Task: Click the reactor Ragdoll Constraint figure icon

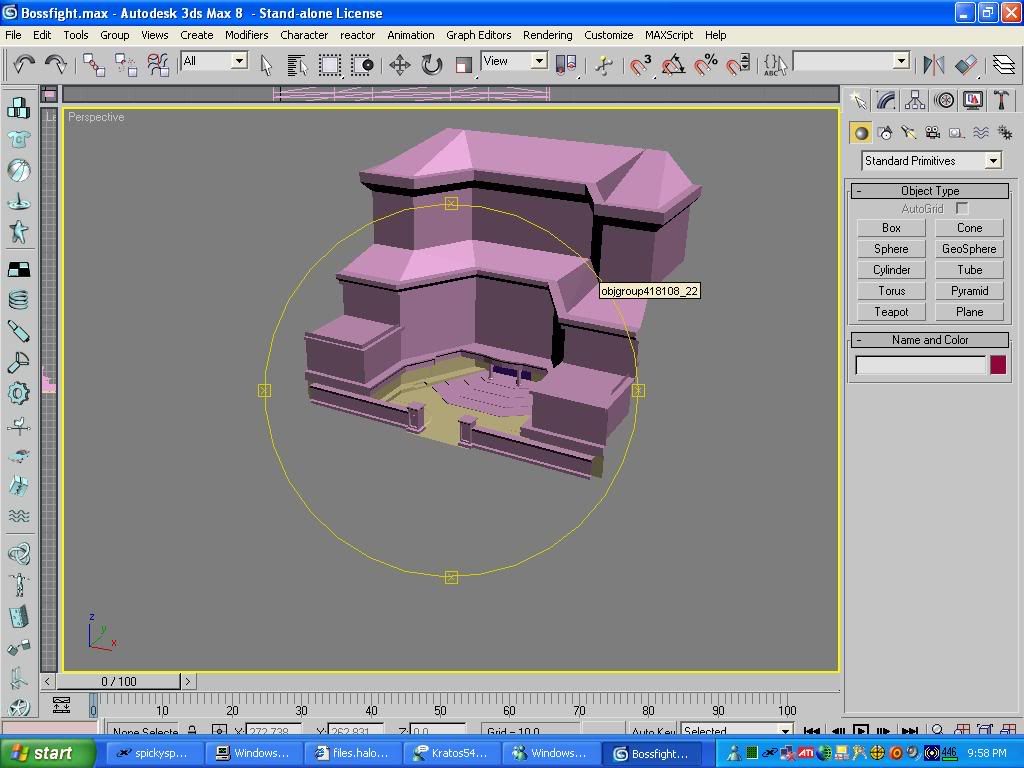Action: click(18, 584)
